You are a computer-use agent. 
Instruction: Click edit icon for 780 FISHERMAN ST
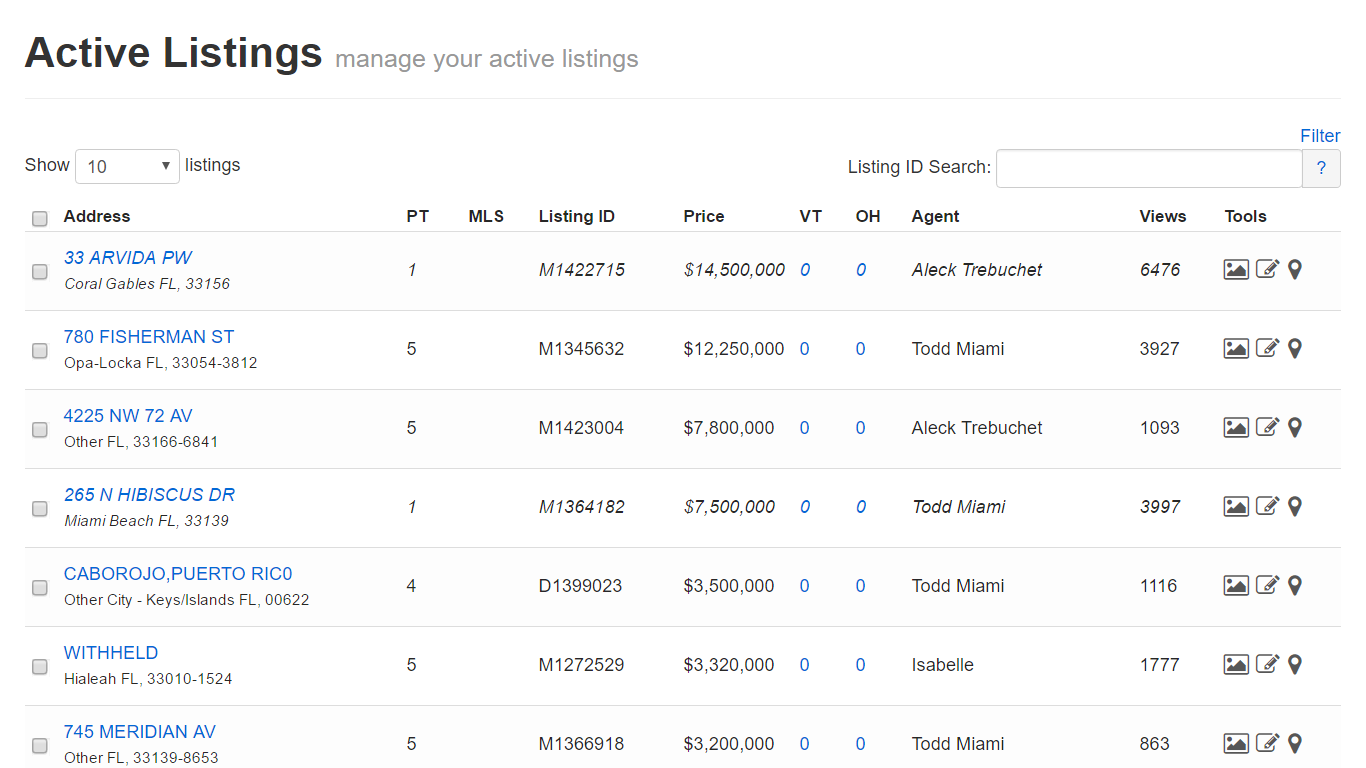point(1267,348)
